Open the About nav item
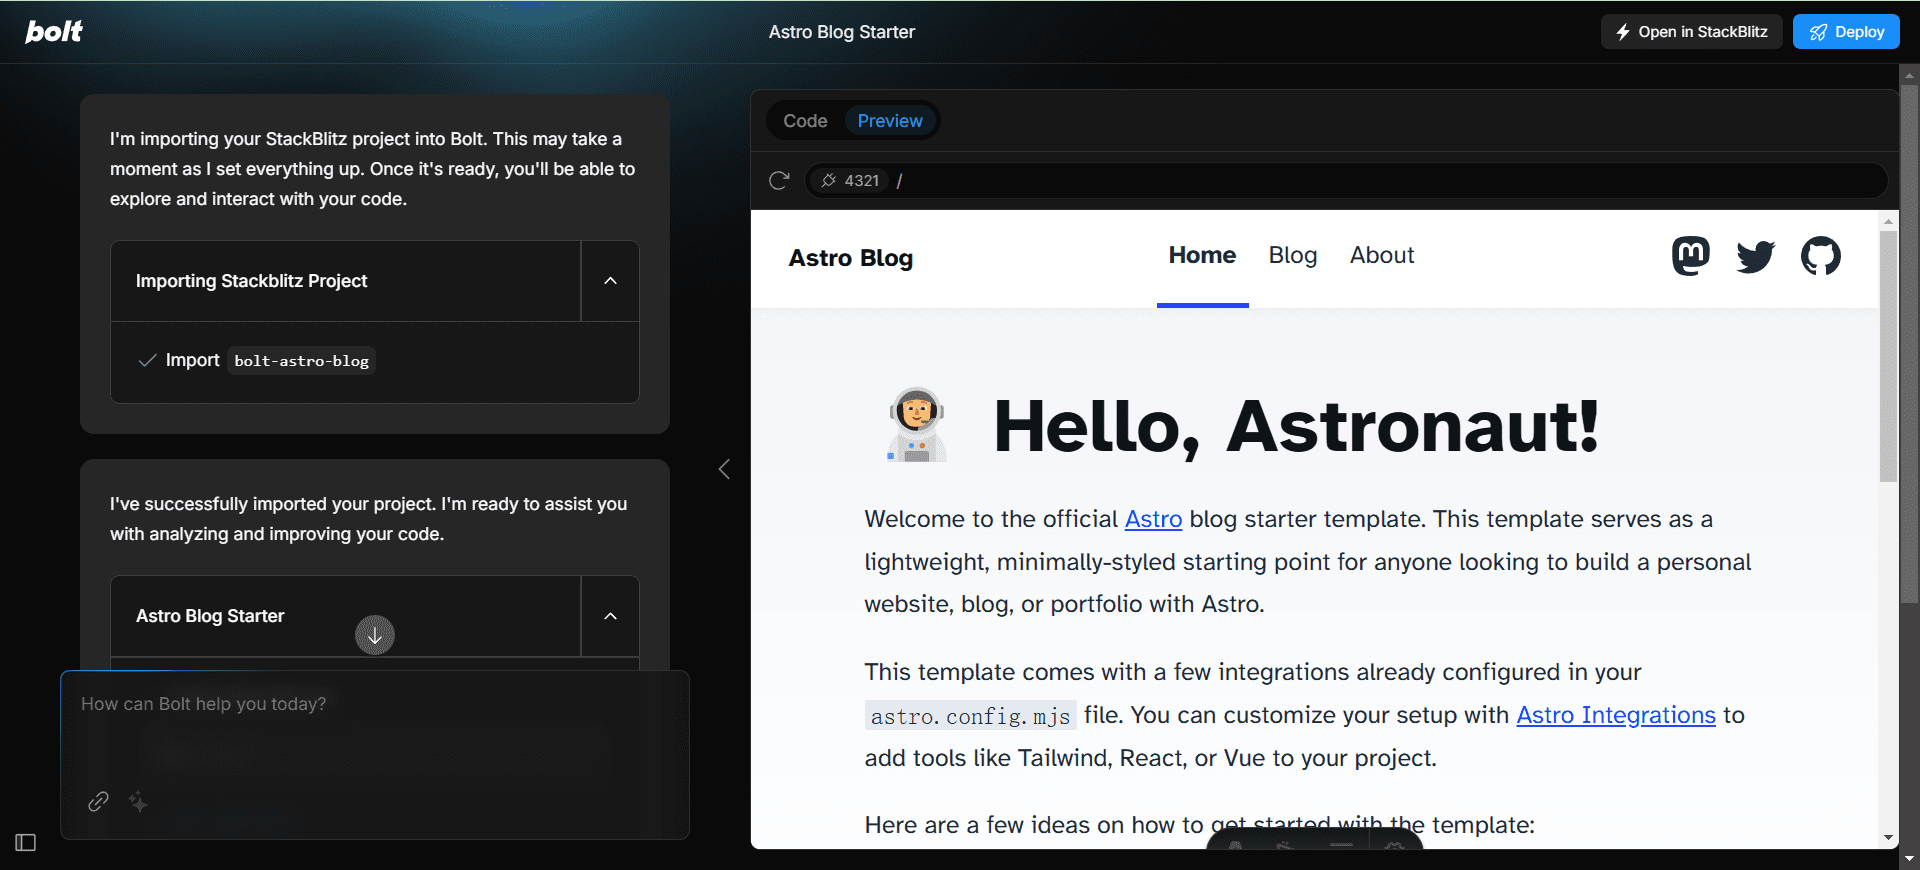 click(1382, 255)
